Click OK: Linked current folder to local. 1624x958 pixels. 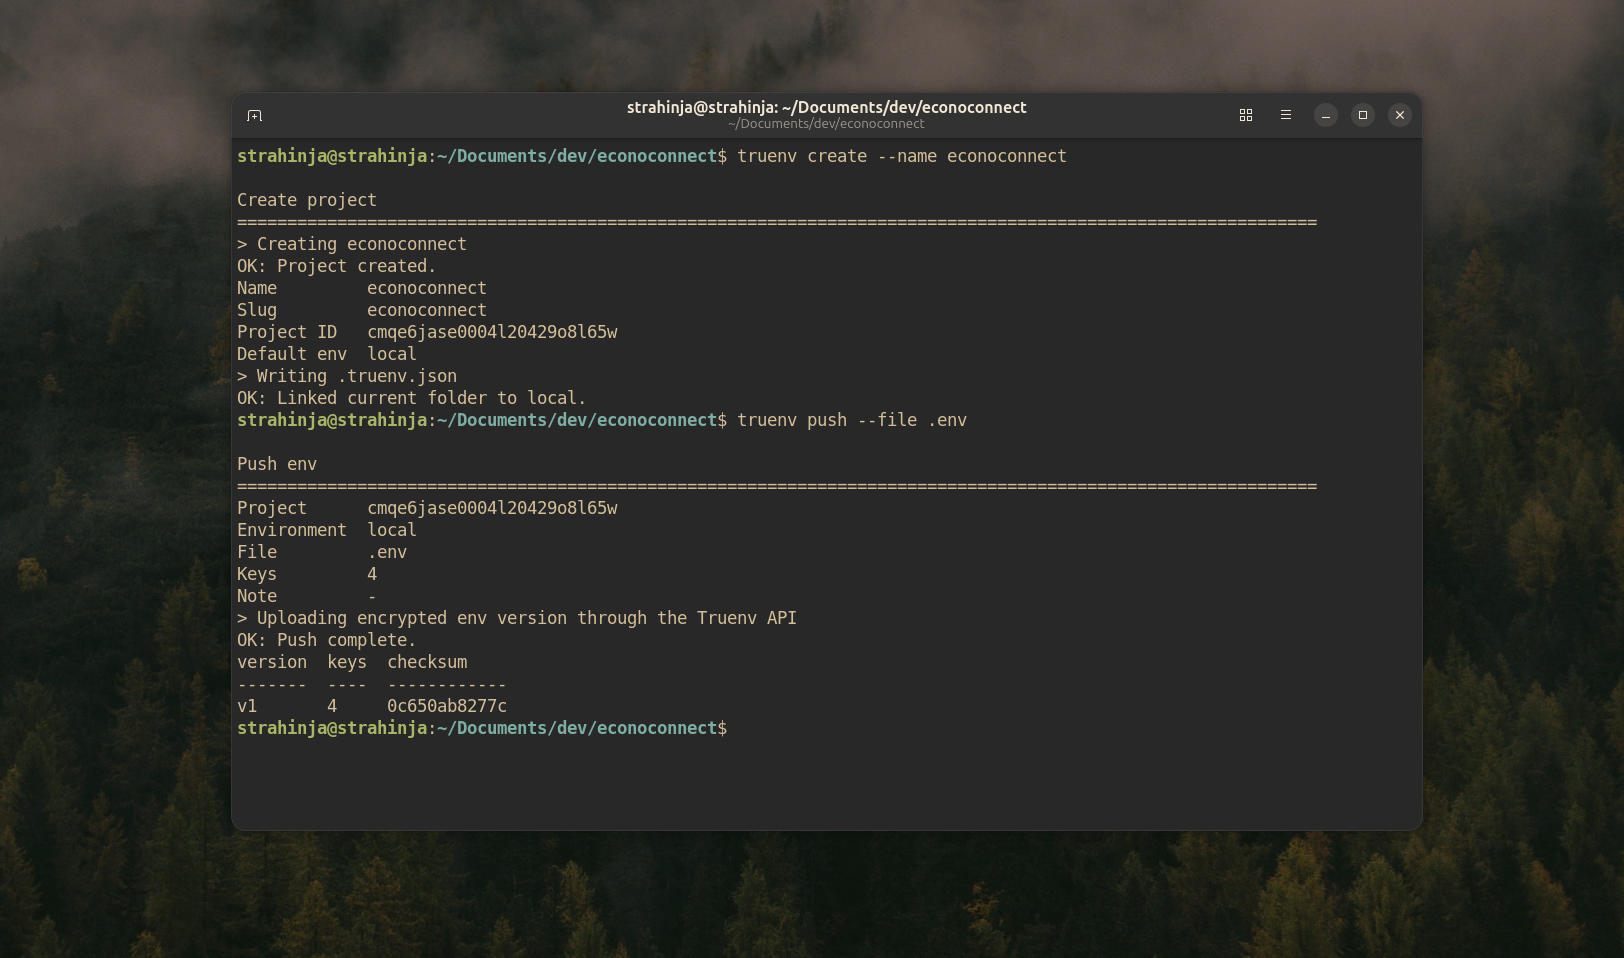click(x=412, y=398)
